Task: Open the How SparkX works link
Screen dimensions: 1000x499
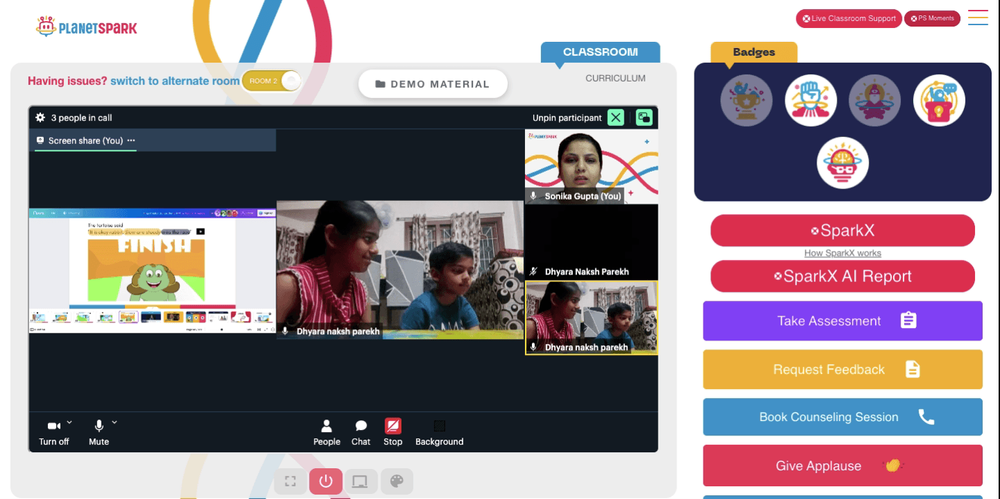Action: [842, 253]
